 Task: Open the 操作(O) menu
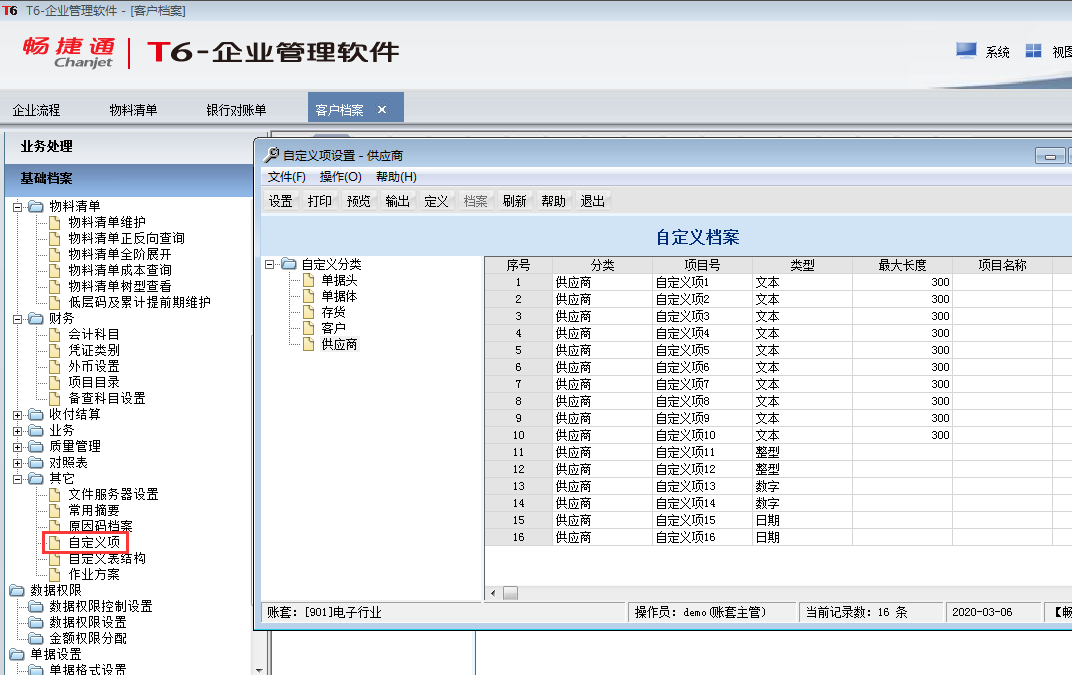[340, 177]
